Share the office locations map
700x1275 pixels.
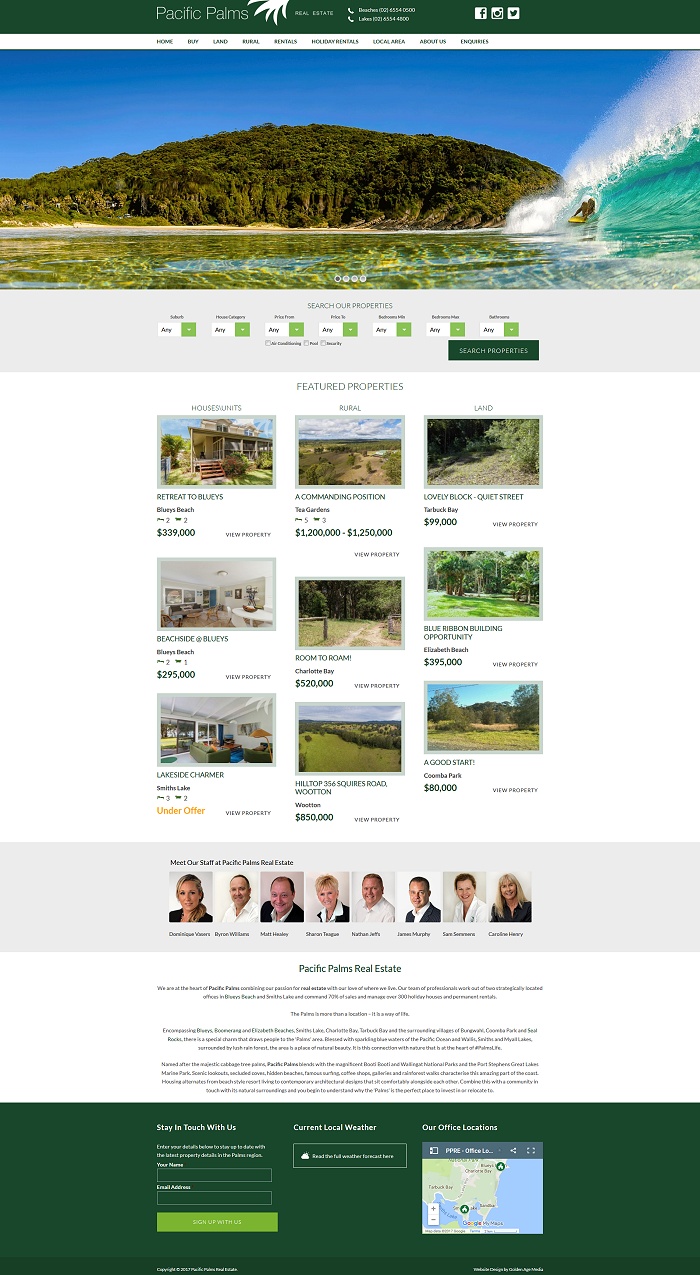tap(513, 1151)
